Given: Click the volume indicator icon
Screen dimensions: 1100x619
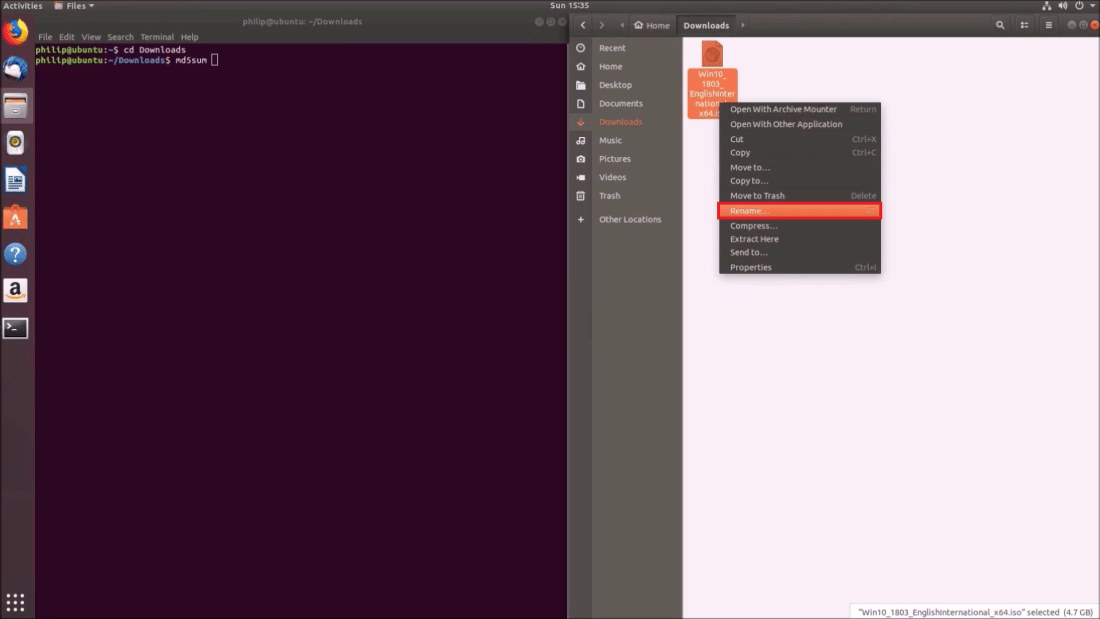Looking at the screenshot, I should tap(1063, 6).
